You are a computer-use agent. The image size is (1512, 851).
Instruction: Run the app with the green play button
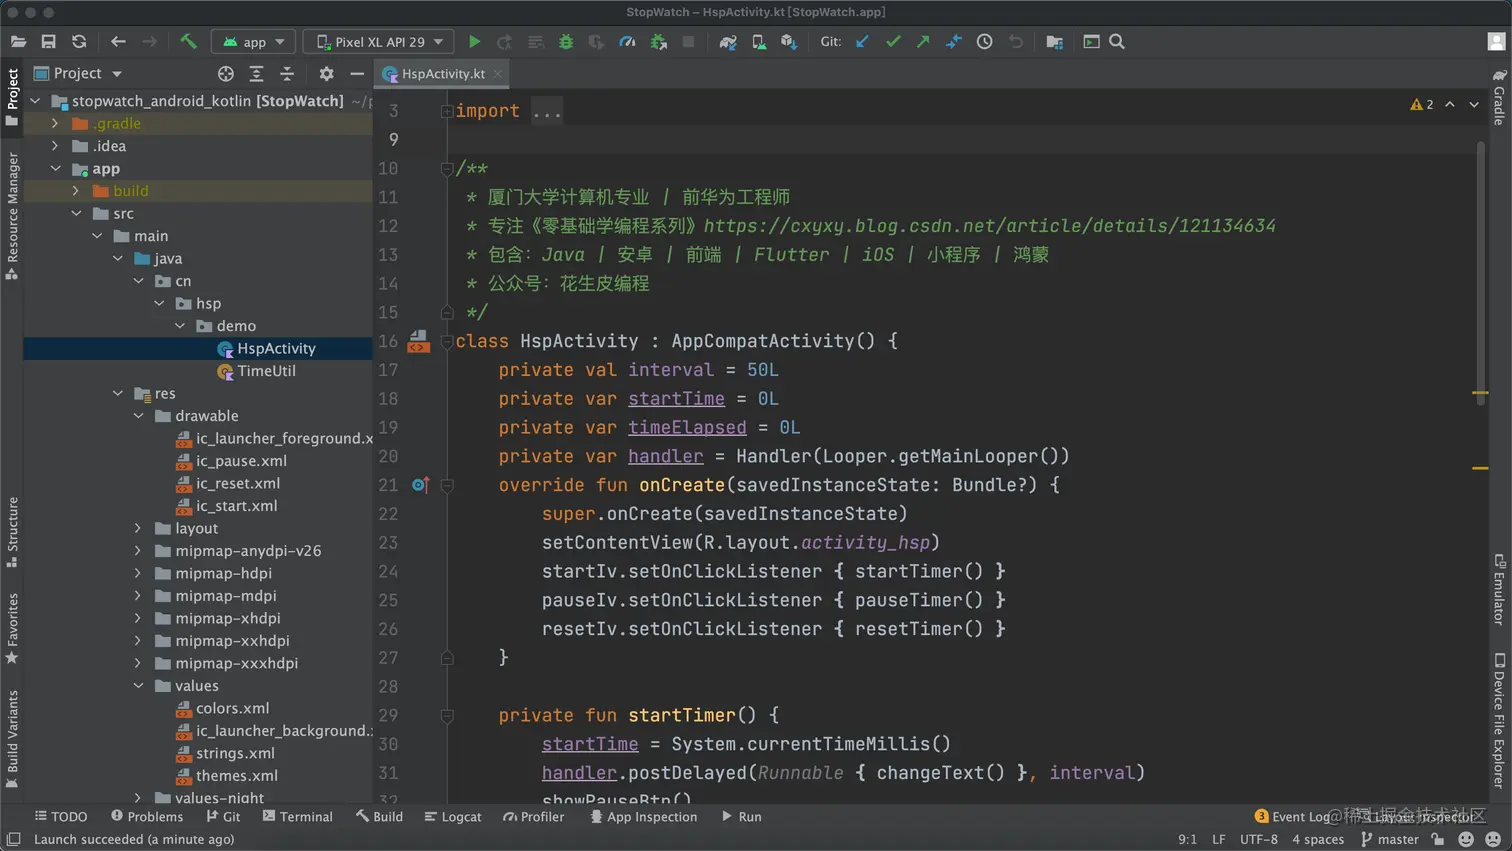click(x=474, y=42)
